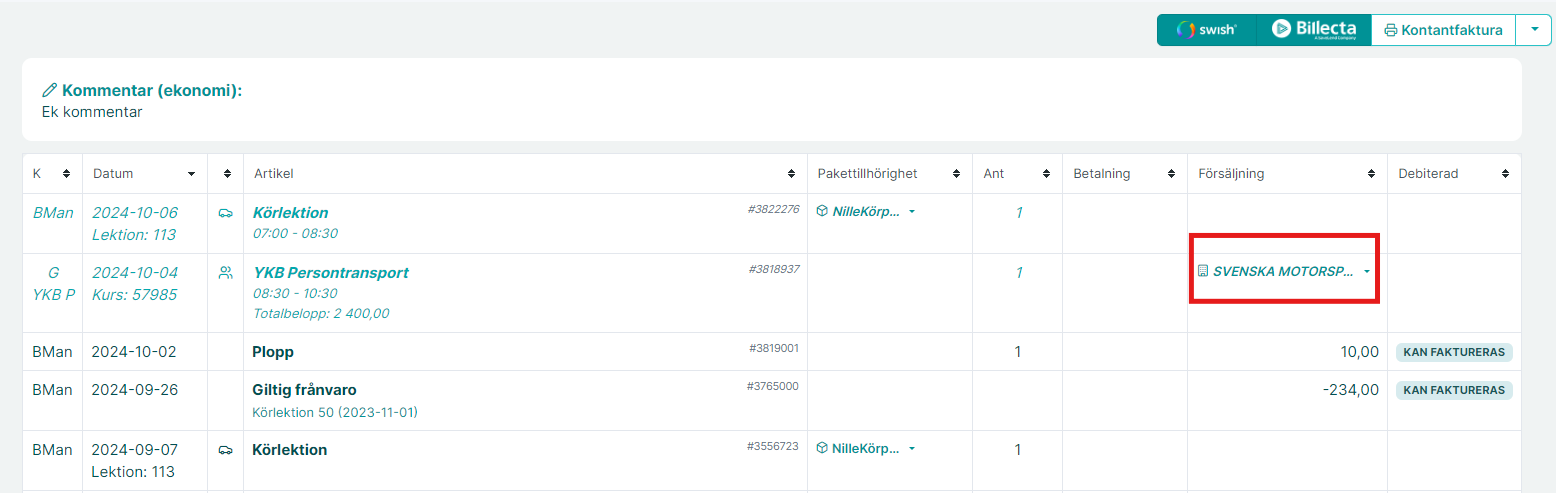The height and width of the screenshot is (493, 1556).
Task: Click the Swish payment button
Action: (x=1206, y=30)
